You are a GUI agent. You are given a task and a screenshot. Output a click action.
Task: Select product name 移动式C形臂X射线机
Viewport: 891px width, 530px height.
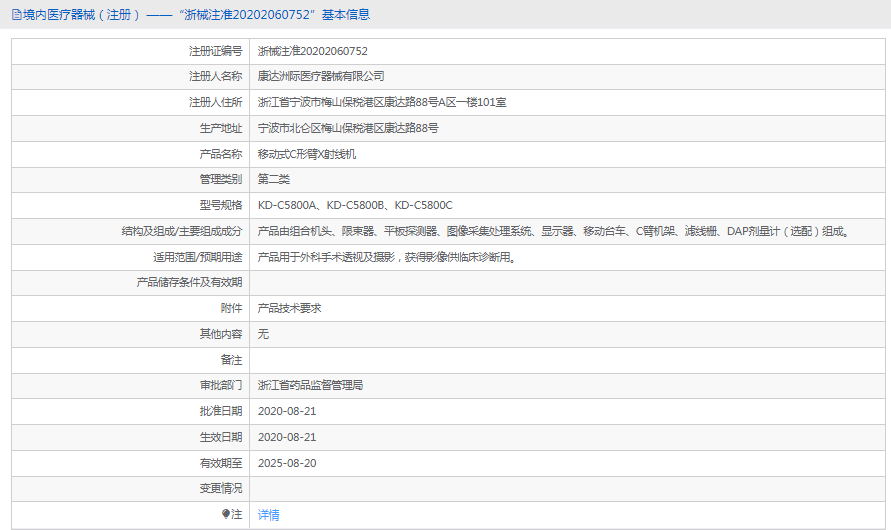pyautogui.click(x=307, y=154)
